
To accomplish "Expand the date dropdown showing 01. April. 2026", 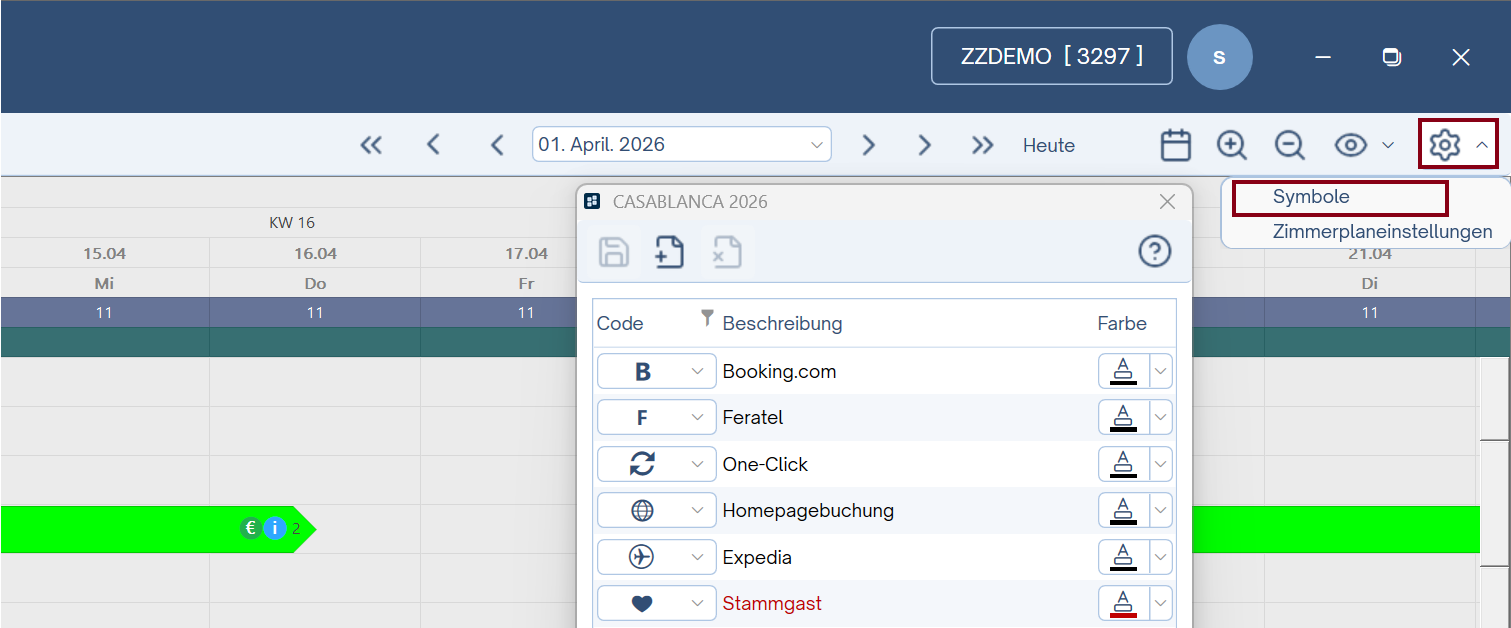I will pyautogui.click(x=816, y=145).
